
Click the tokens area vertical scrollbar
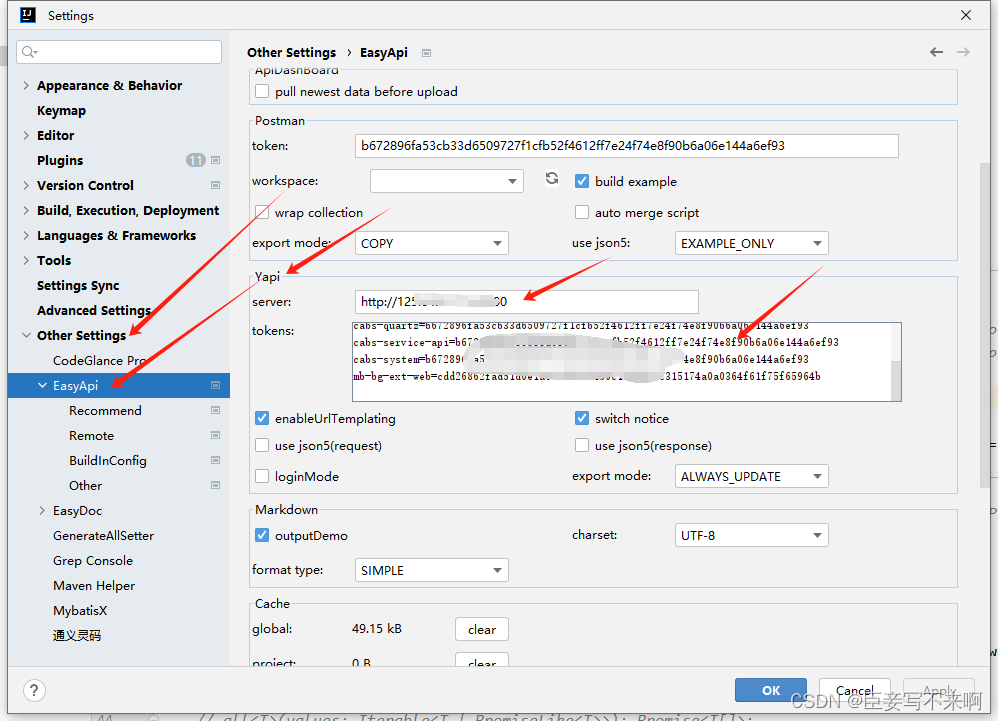[x=896, y=380]
